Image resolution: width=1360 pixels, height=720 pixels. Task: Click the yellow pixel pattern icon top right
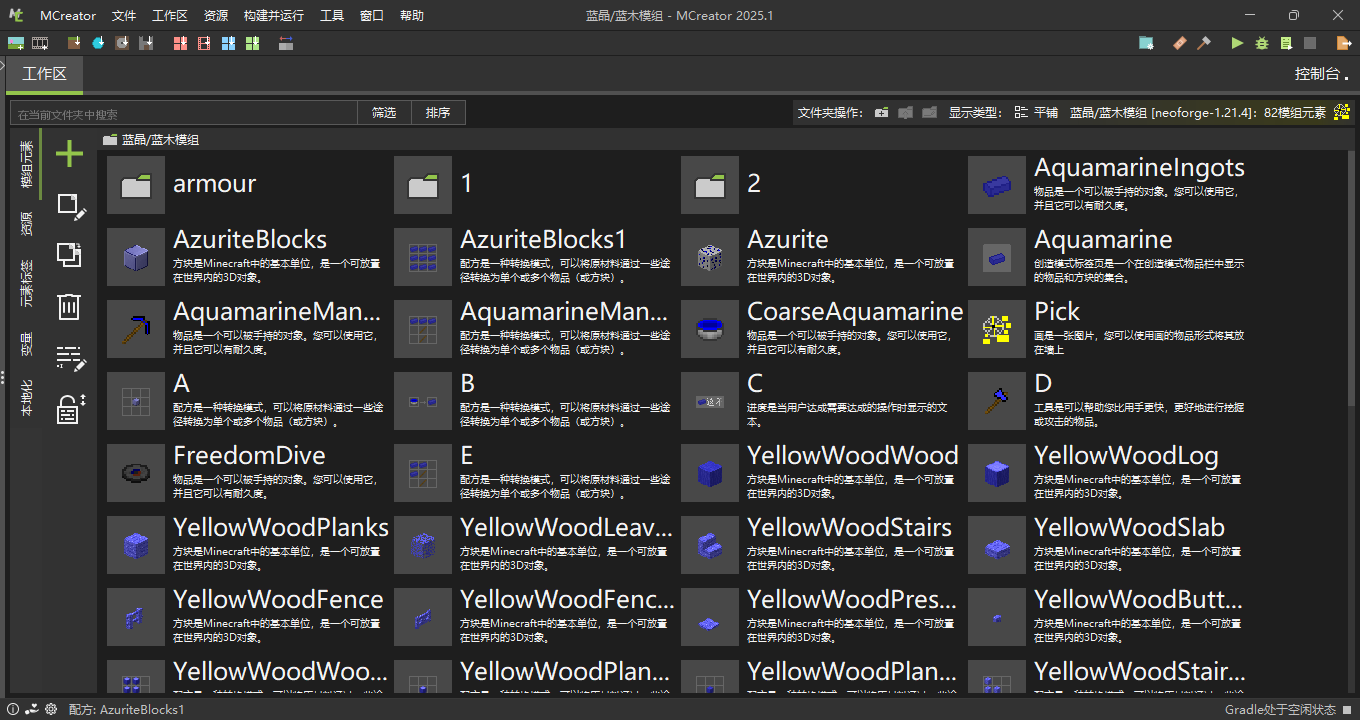tap(1341, 112)
